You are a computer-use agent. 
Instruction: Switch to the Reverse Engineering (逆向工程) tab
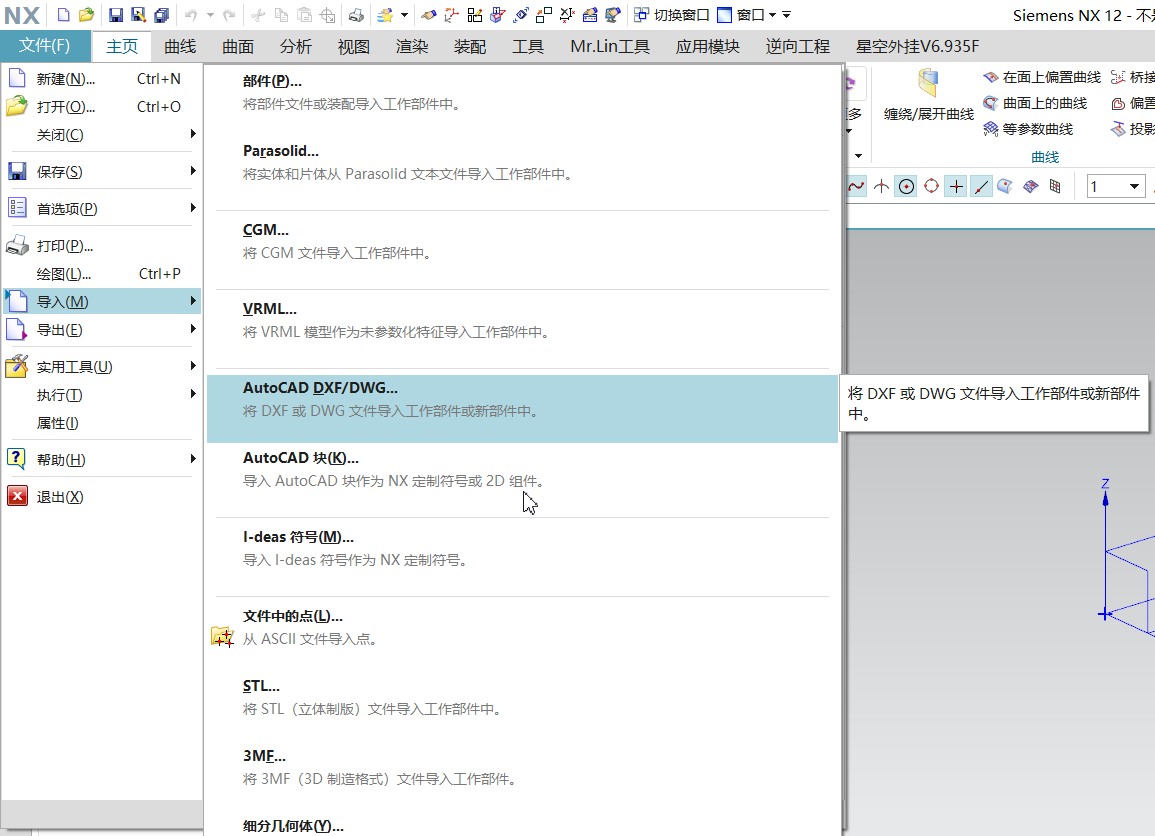coord(797,46)
